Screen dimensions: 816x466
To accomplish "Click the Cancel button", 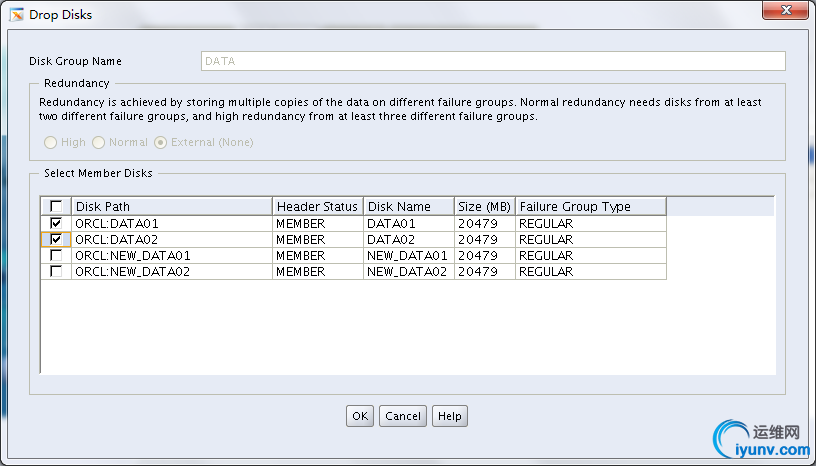I will [403, 416].
